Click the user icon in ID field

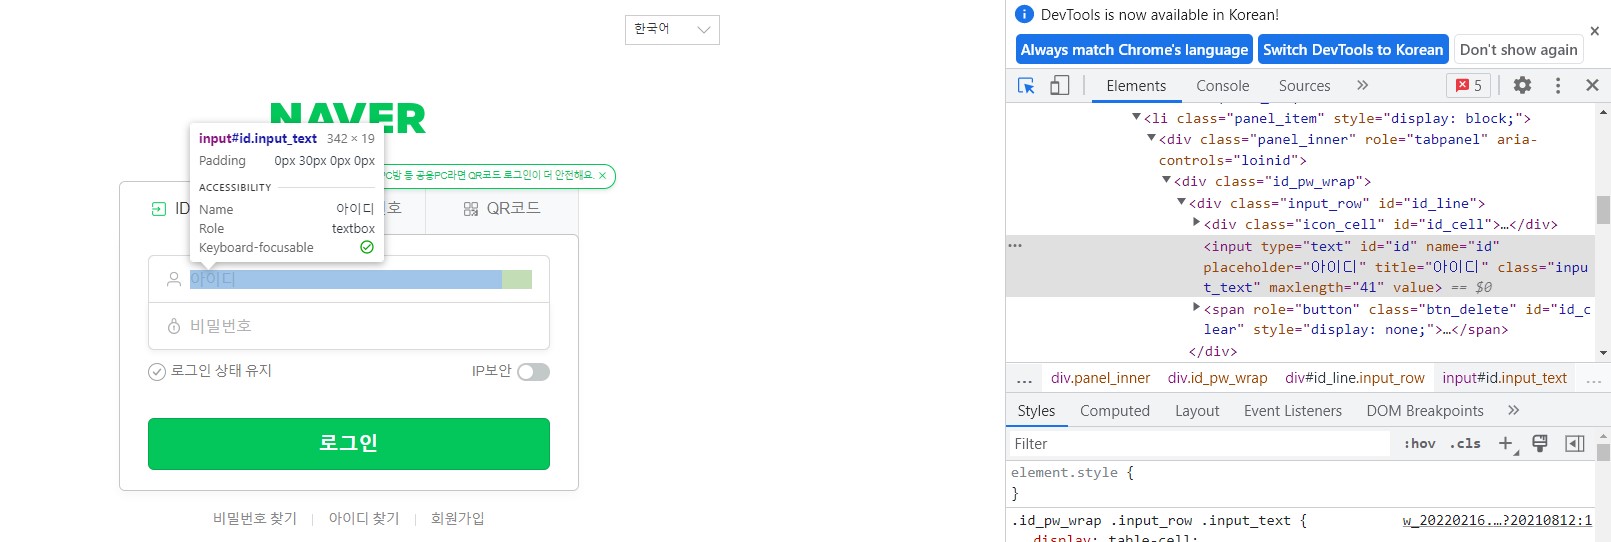174,279
